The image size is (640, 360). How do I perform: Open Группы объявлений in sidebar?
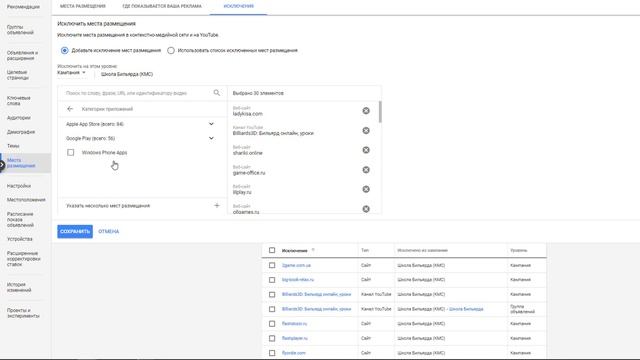(x=20, y=30)
